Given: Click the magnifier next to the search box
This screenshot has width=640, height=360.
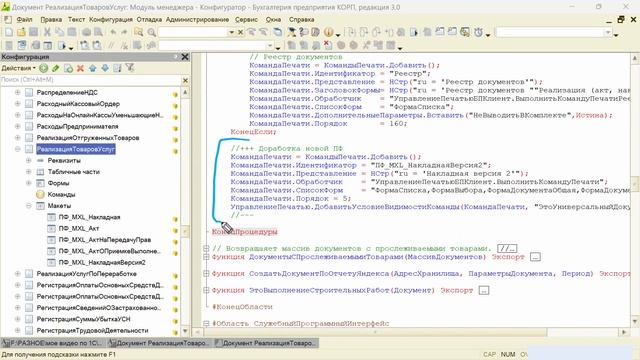Looking at the screenshot, I should click(x=151, y=32).
